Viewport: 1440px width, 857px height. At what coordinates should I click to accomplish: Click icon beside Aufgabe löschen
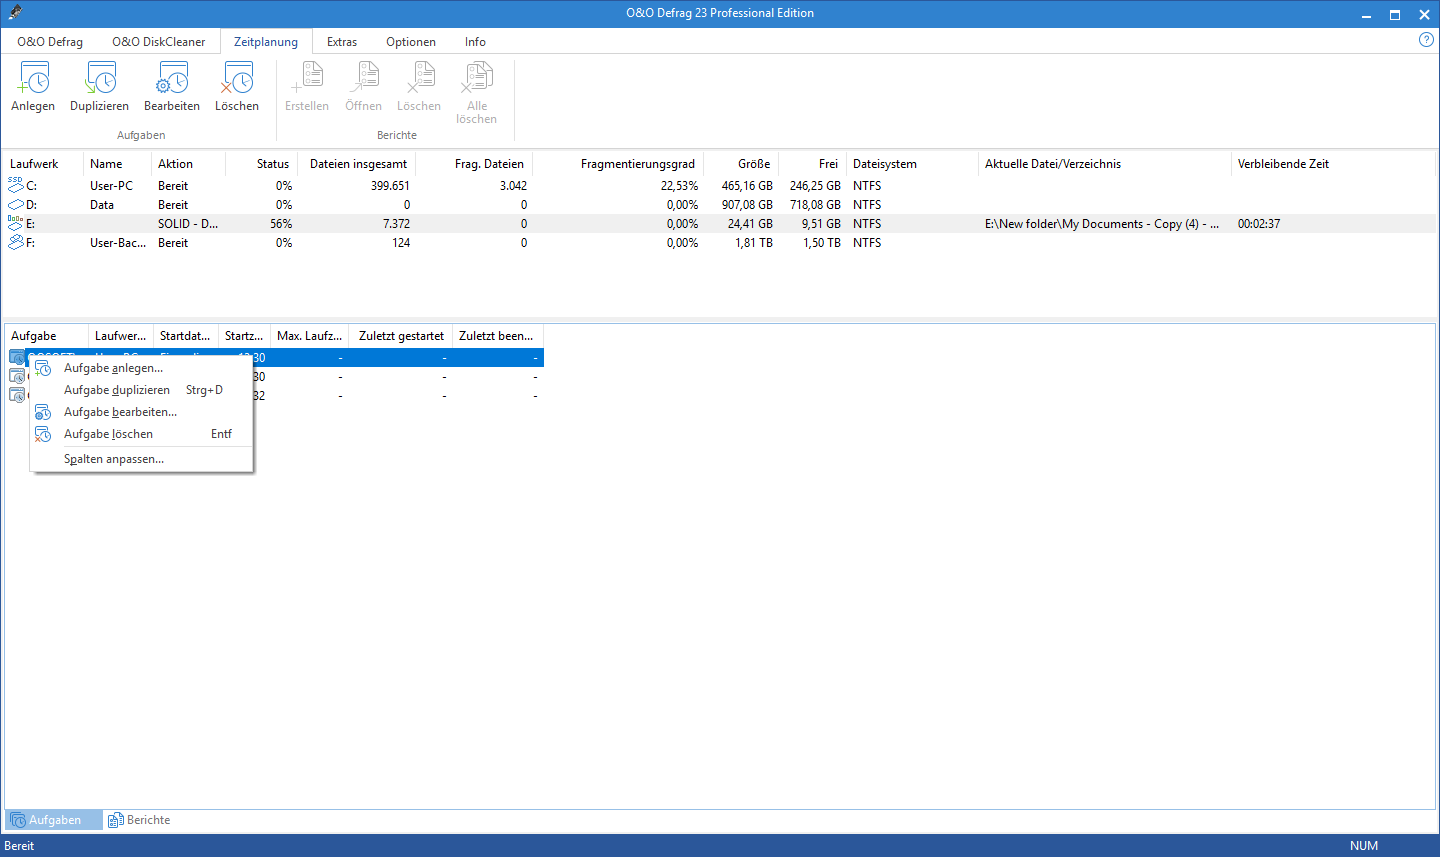(43, 434)
